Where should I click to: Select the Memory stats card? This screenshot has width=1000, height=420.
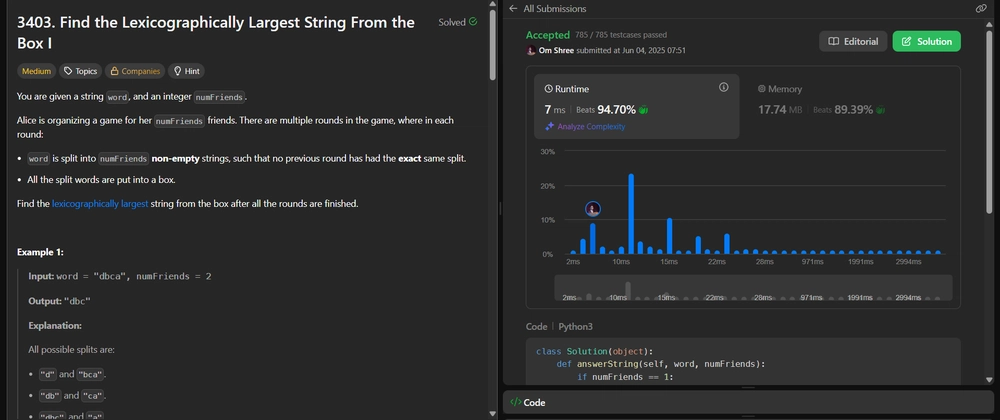[848, 106]
